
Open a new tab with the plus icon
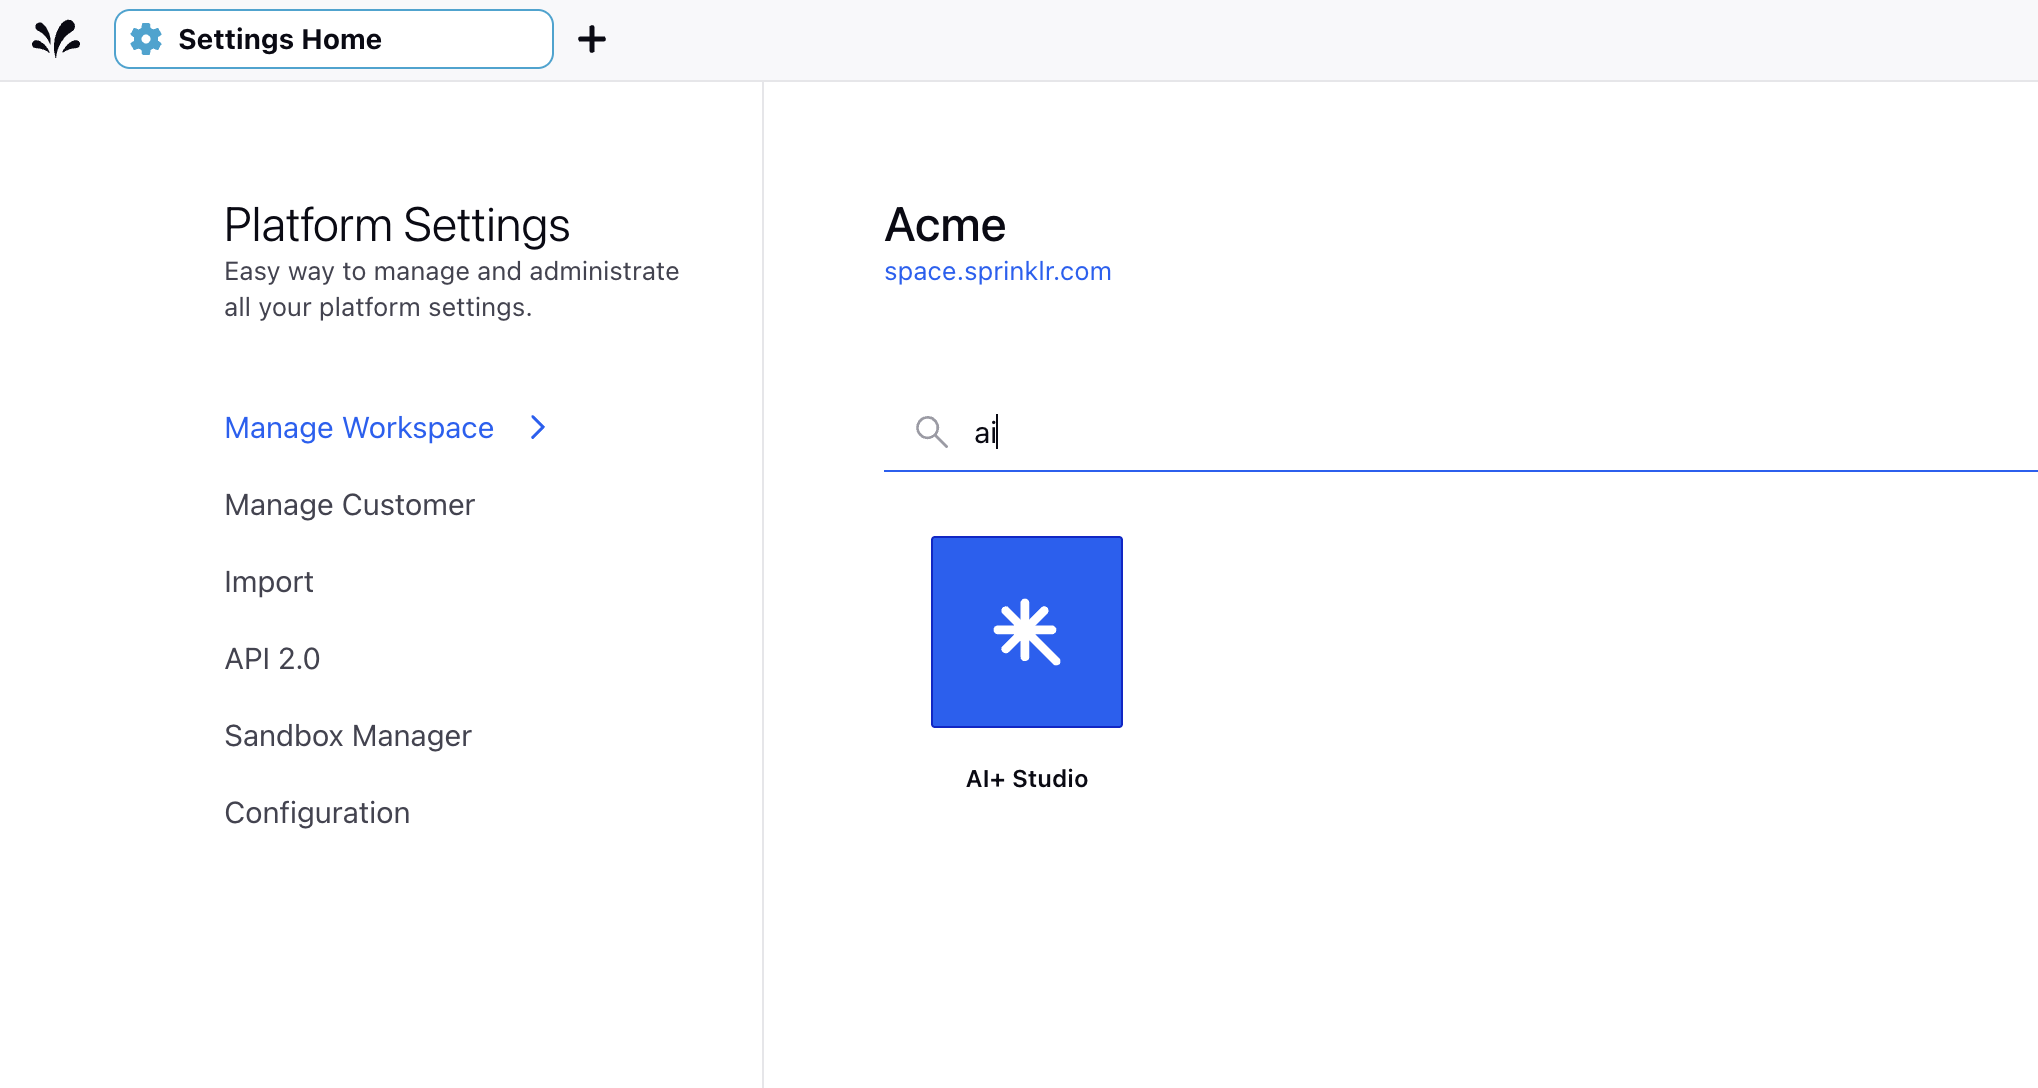(592, 39)
